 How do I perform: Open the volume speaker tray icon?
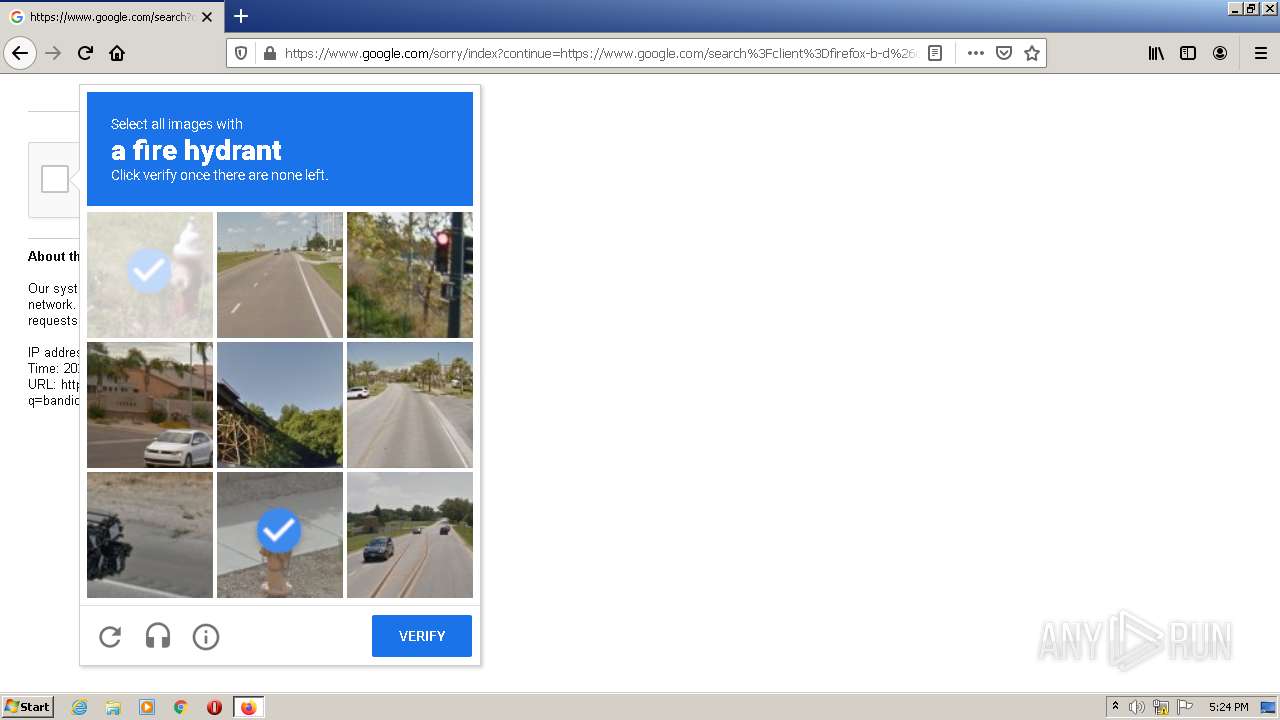(1137, 707)
